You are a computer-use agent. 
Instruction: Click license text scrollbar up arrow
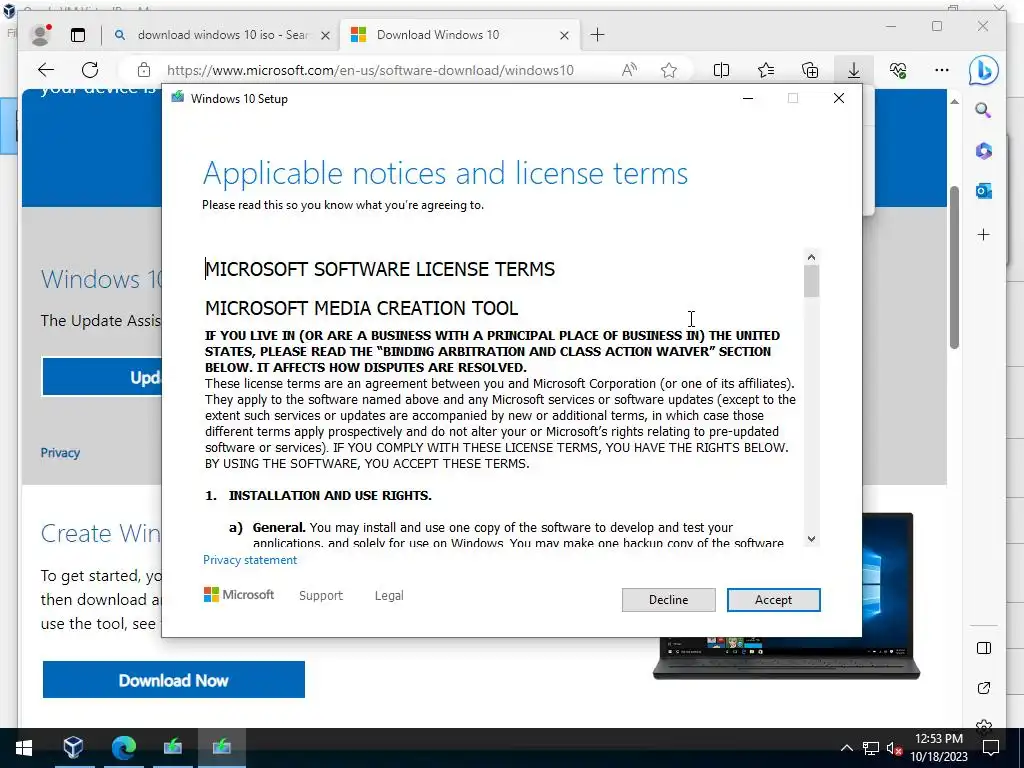pos(811,257)
